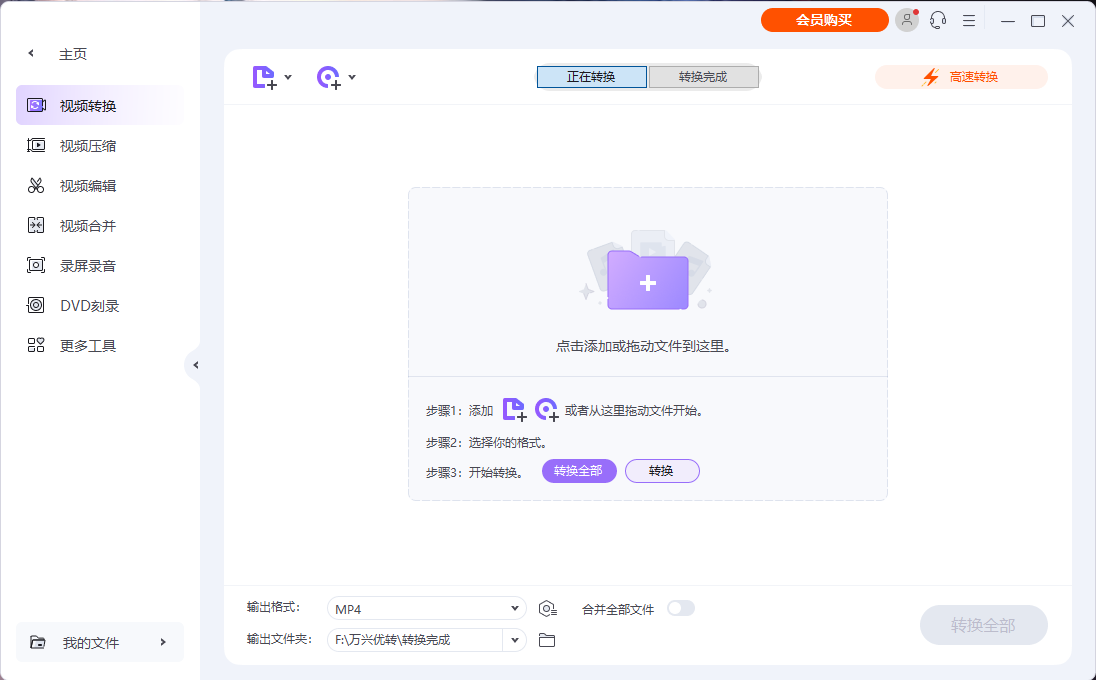Open the output format settings gear
The height and width of the screenshot is (680, 1096).
[x=546, y=608]
